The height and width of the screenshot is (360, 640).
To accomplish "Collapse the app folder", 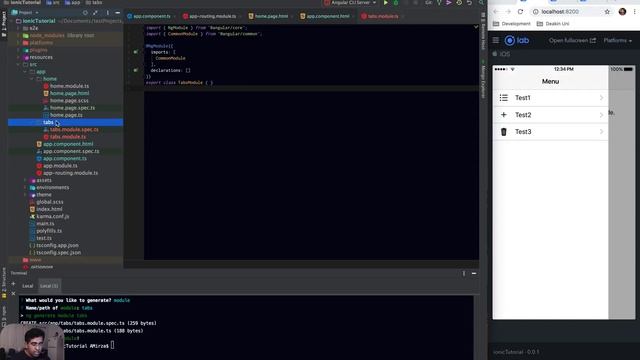I will [25, 72].
